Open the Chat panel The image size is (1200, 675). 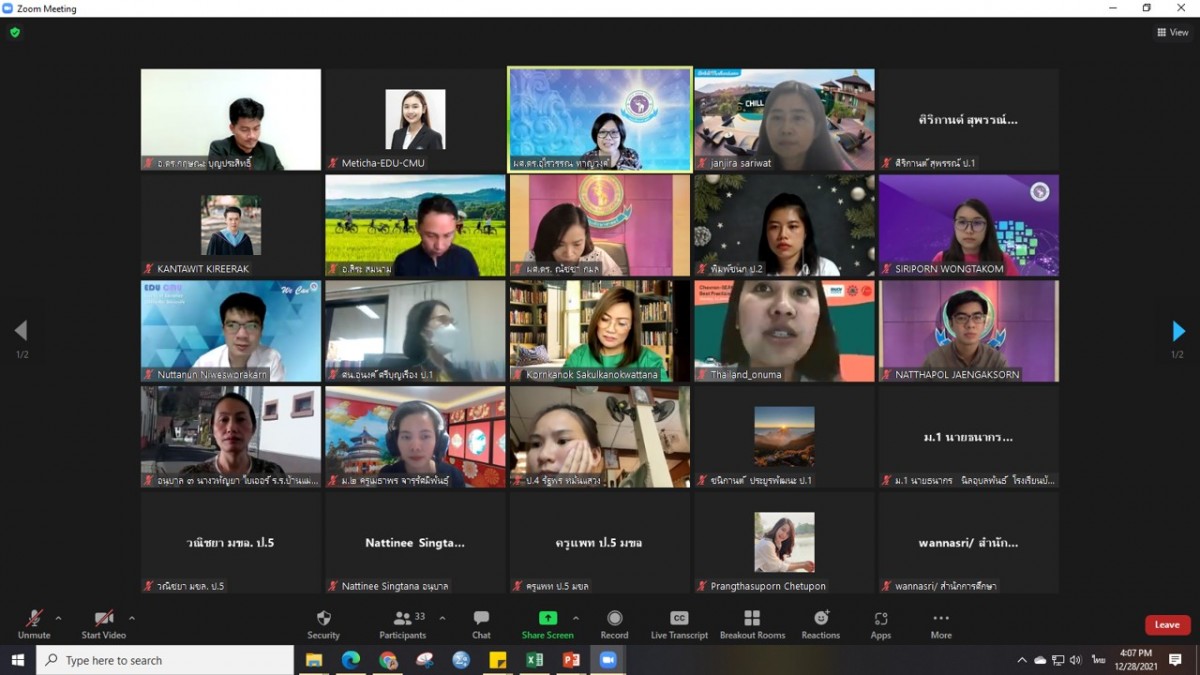point(481,619)
